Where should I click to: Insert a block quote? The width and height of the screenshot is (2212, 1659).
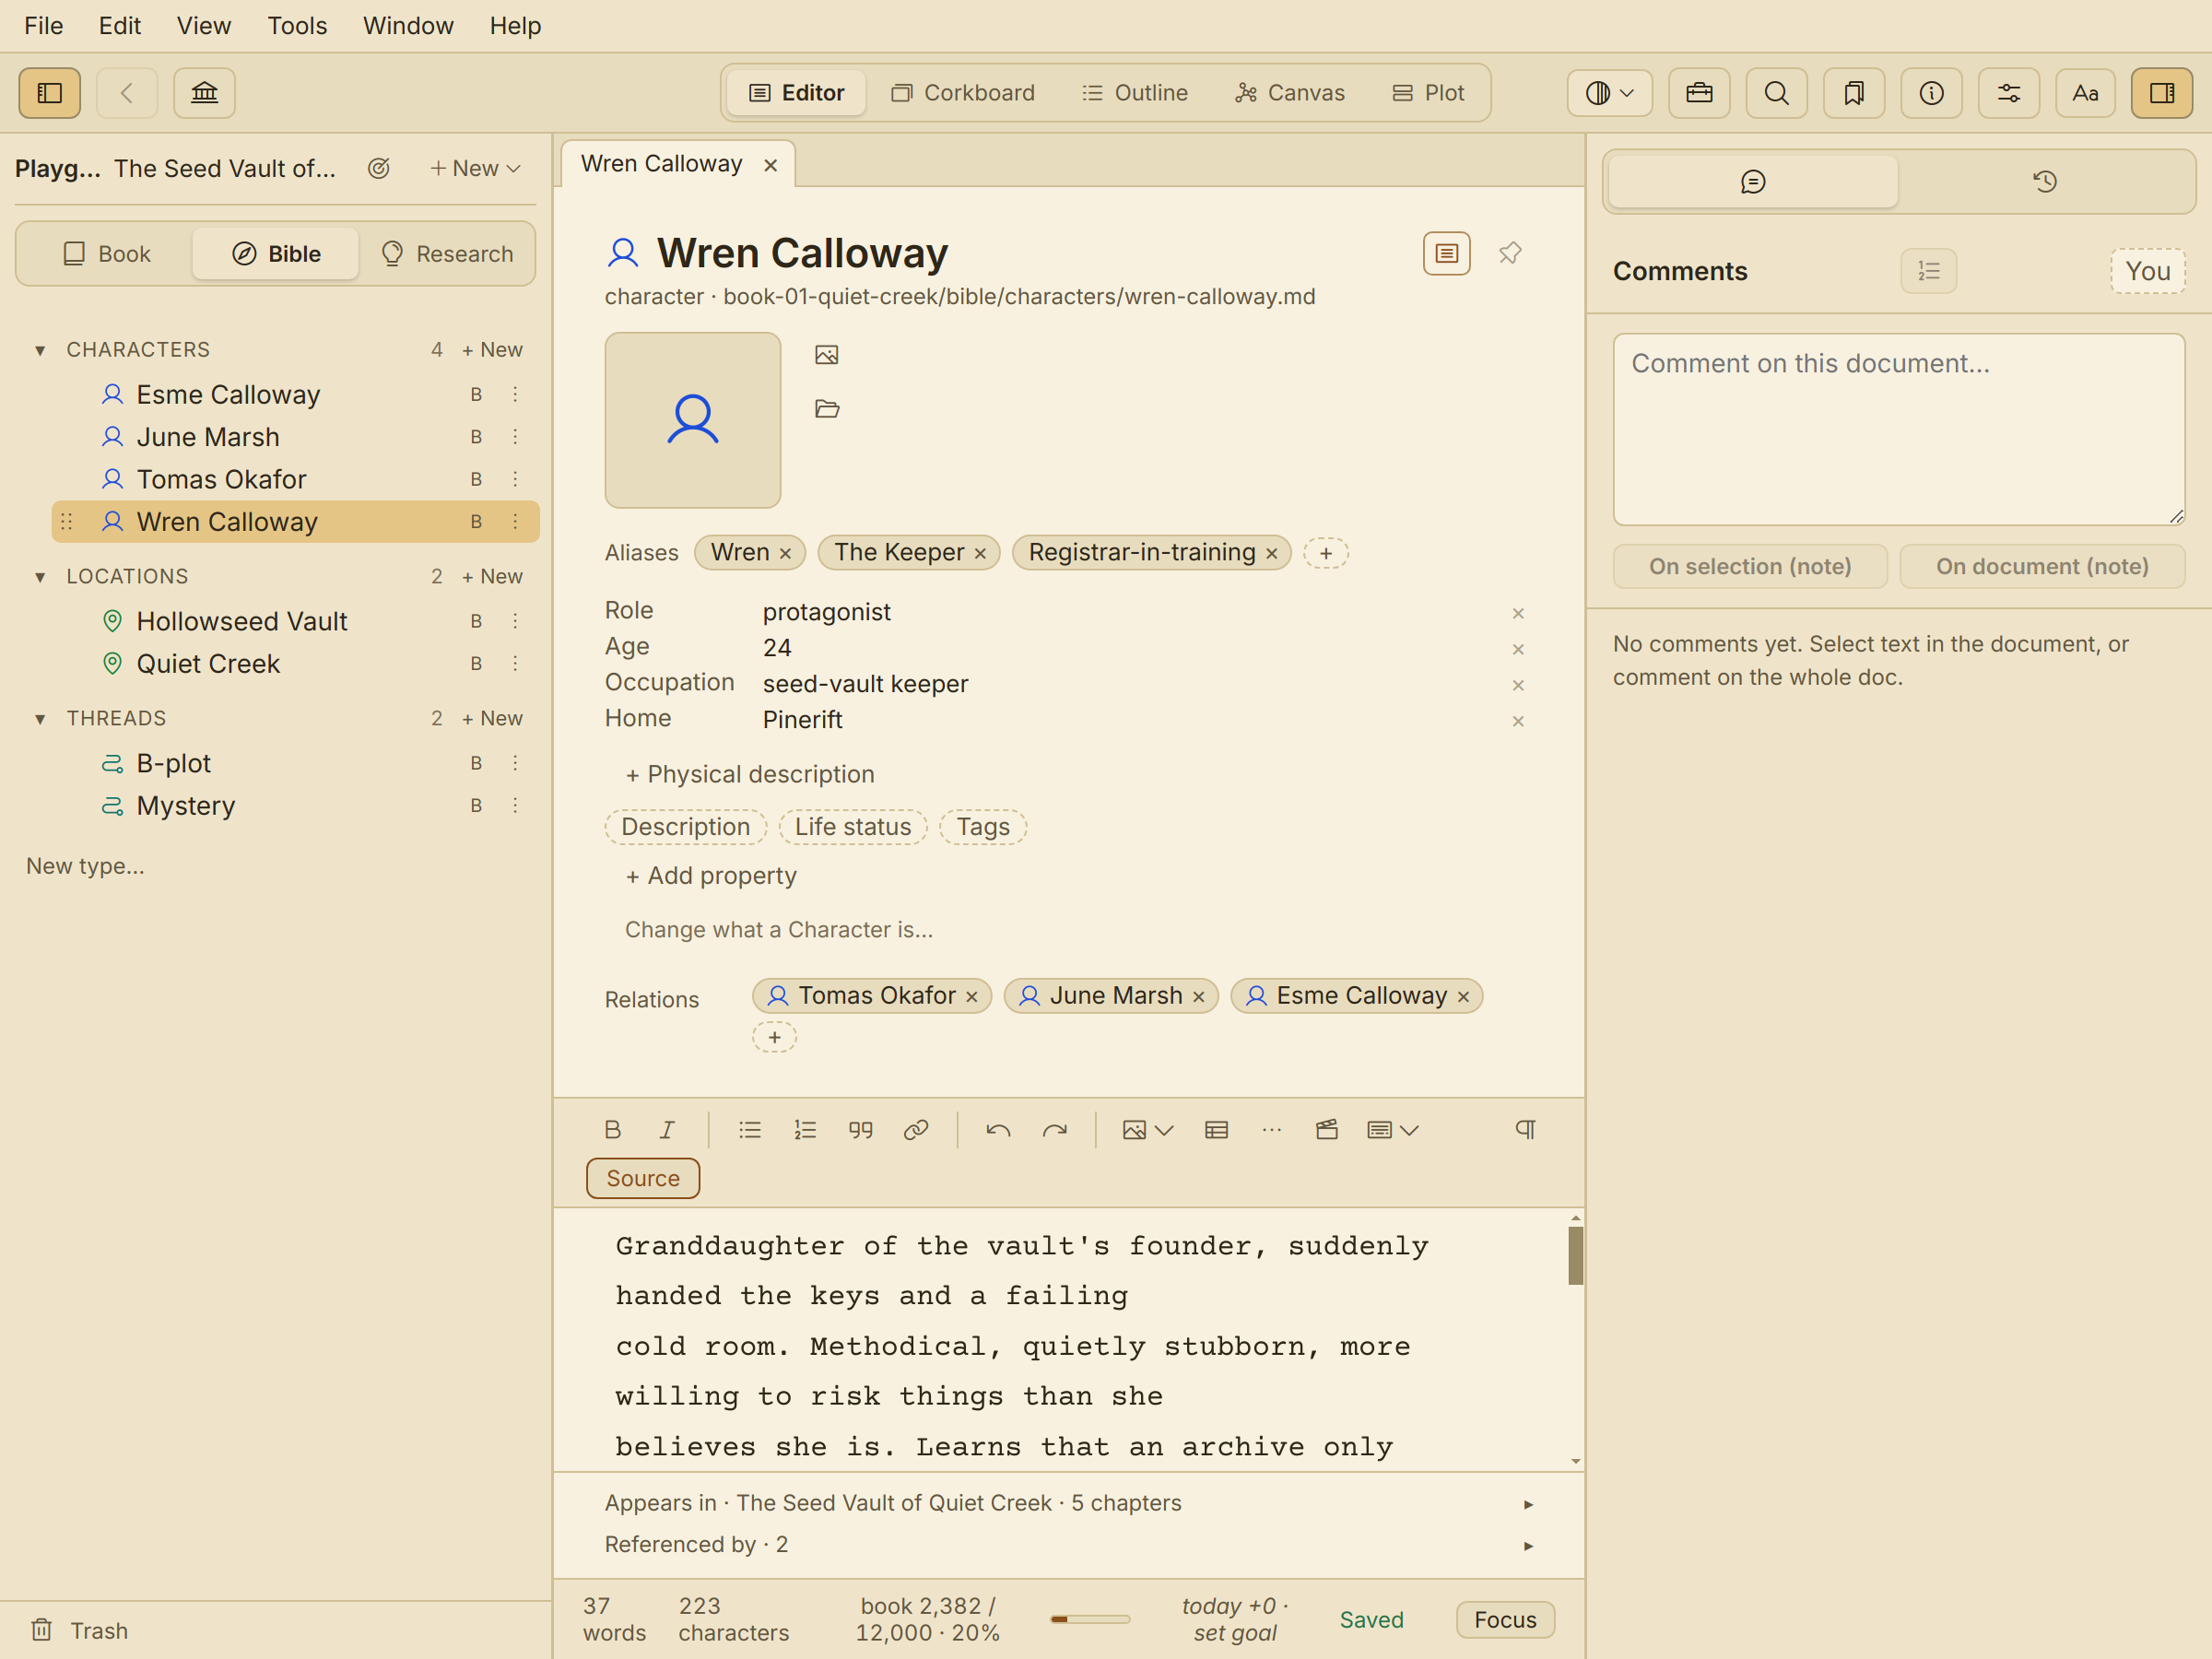coord(861,1130)
